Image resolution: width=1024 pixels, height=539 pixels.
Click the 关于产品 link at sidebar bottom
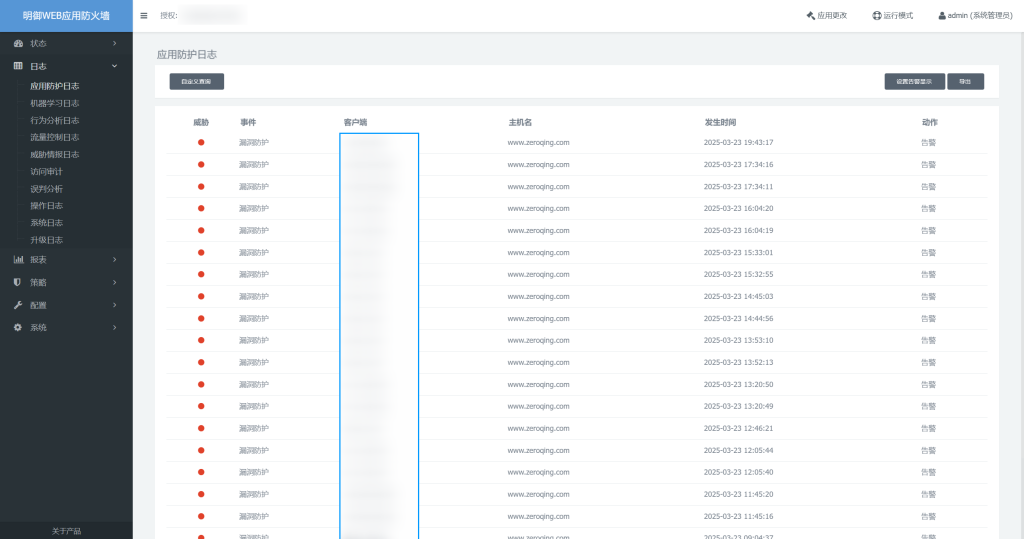pos(66,531)
